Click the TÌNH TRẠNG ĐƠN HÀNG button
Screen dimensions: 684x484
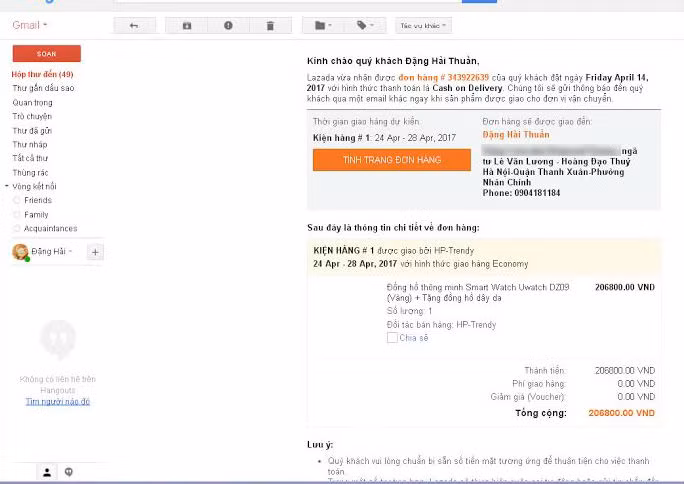pyautogui.click(x=392, y=160)
